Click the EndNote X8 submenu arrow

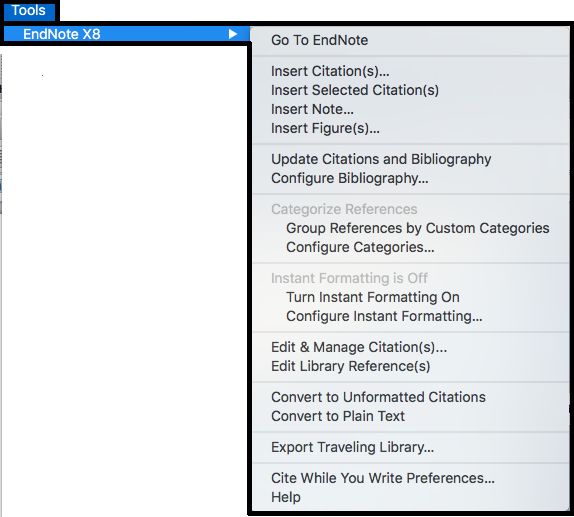[x=232, y=34]
